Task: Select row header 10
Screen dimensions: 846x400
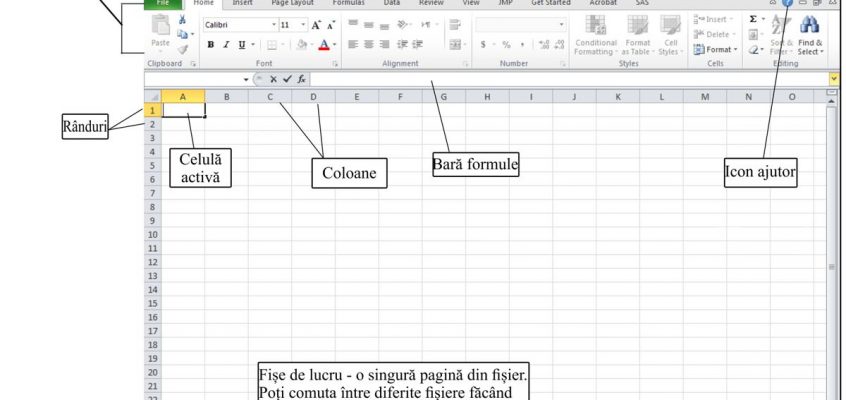Action: pyautogui.click(x=153, y=234)
